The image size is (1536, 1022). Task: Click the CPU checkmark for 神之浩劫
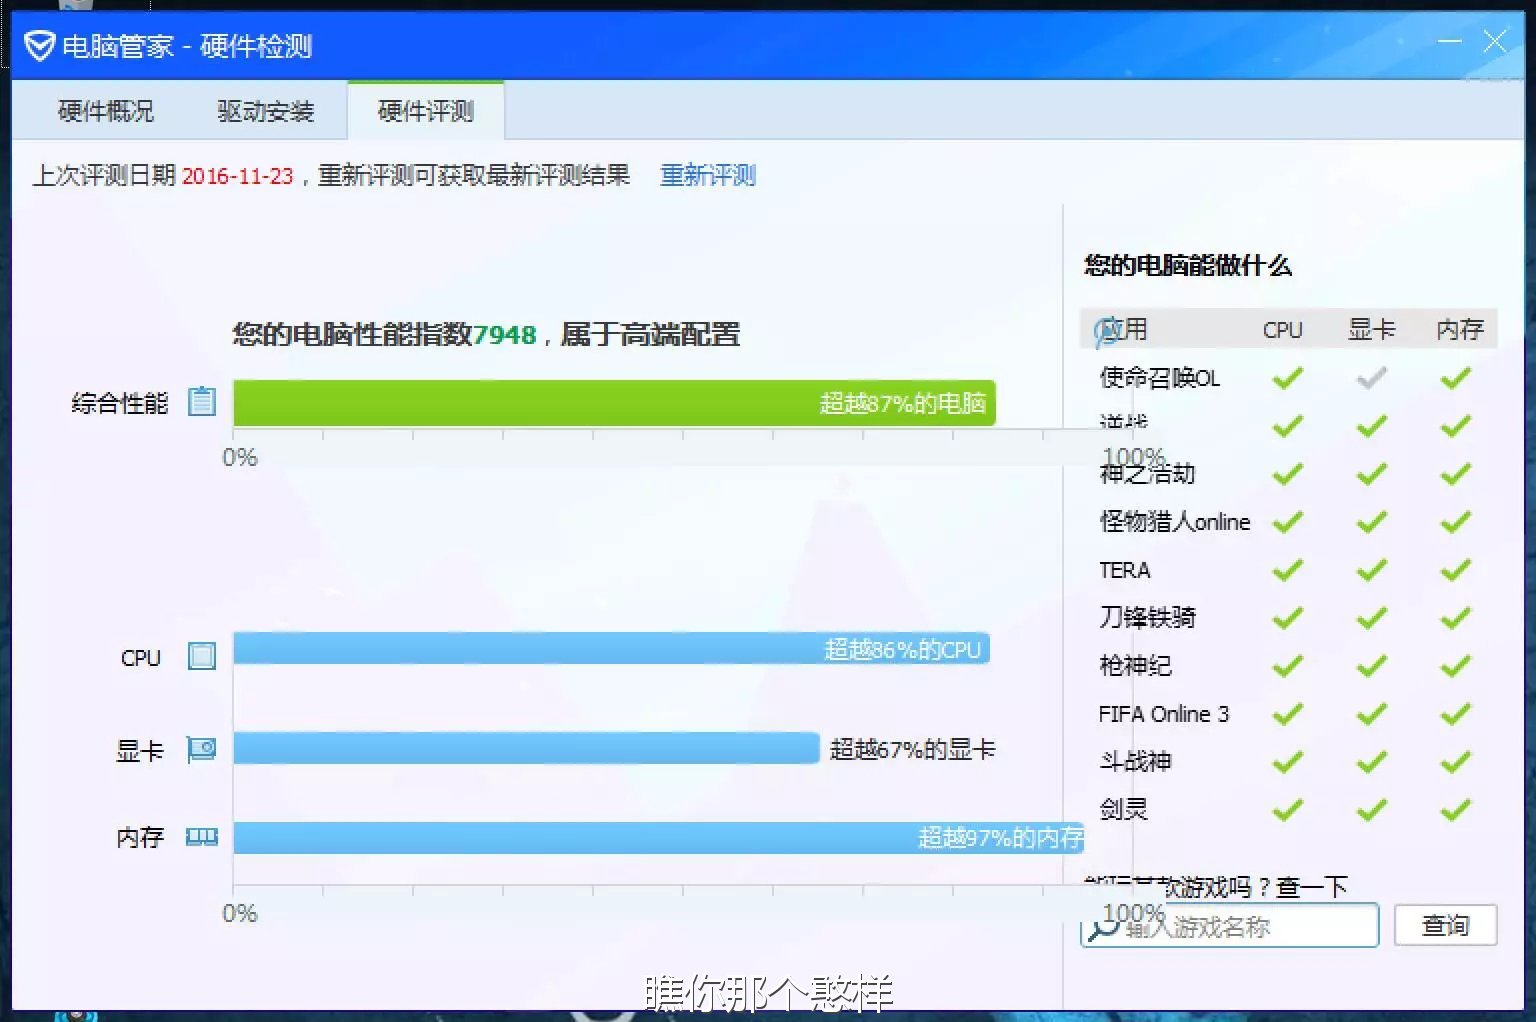[1288, 474]
